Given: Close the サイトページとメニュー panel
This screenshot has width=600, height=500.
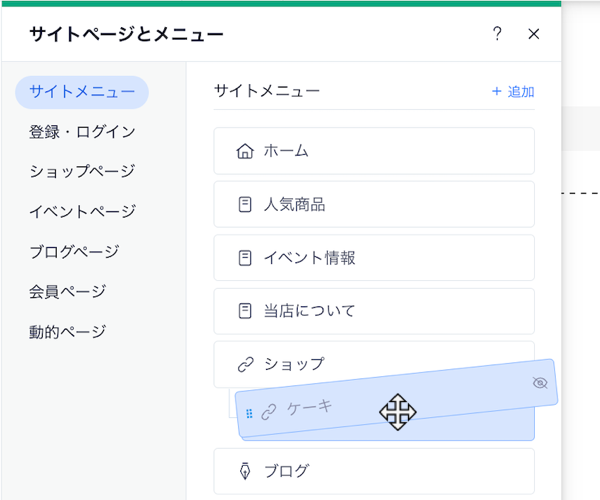Looking at the screenshot, I should [534, 34].
